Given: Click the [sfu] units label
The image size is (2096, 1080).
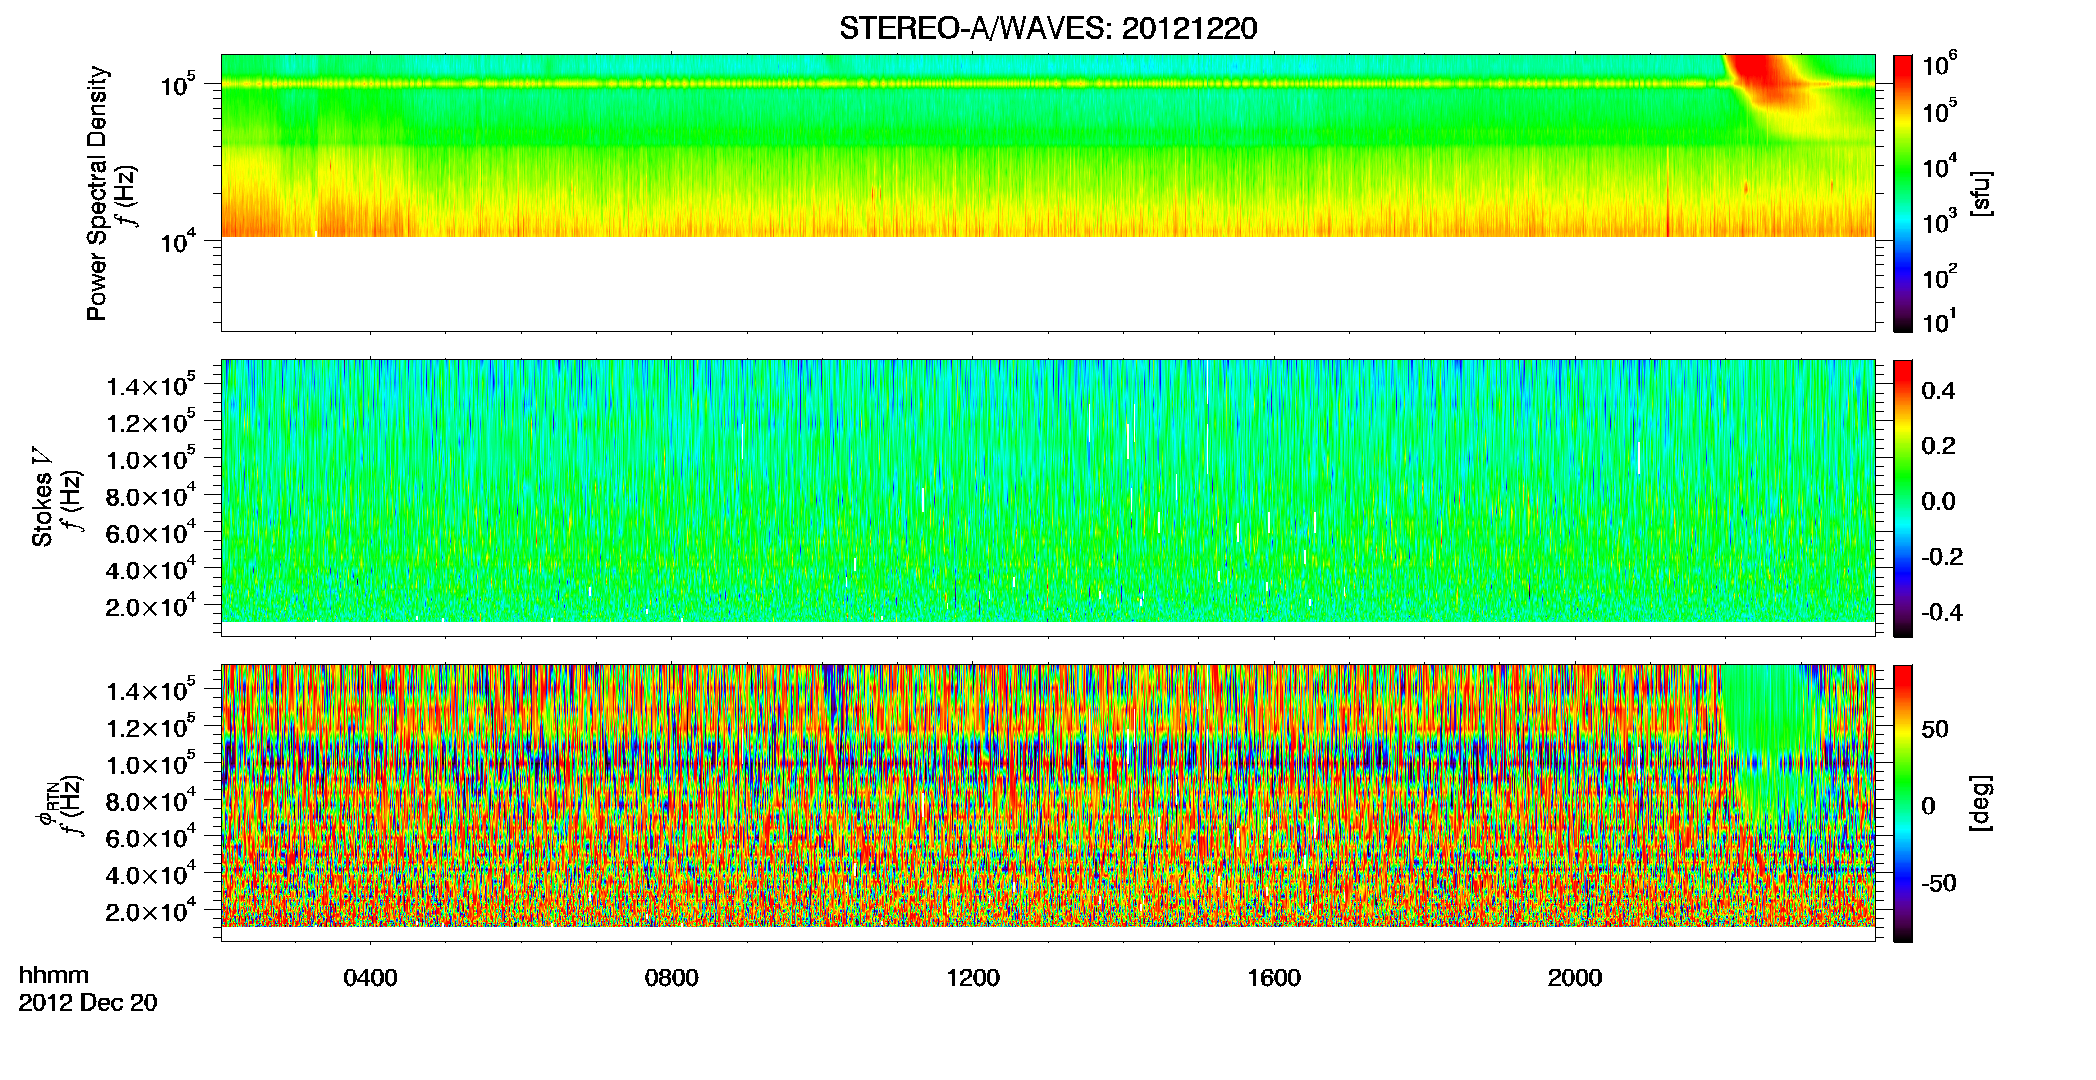Looking at the screenshot, I should point(1980,193).
